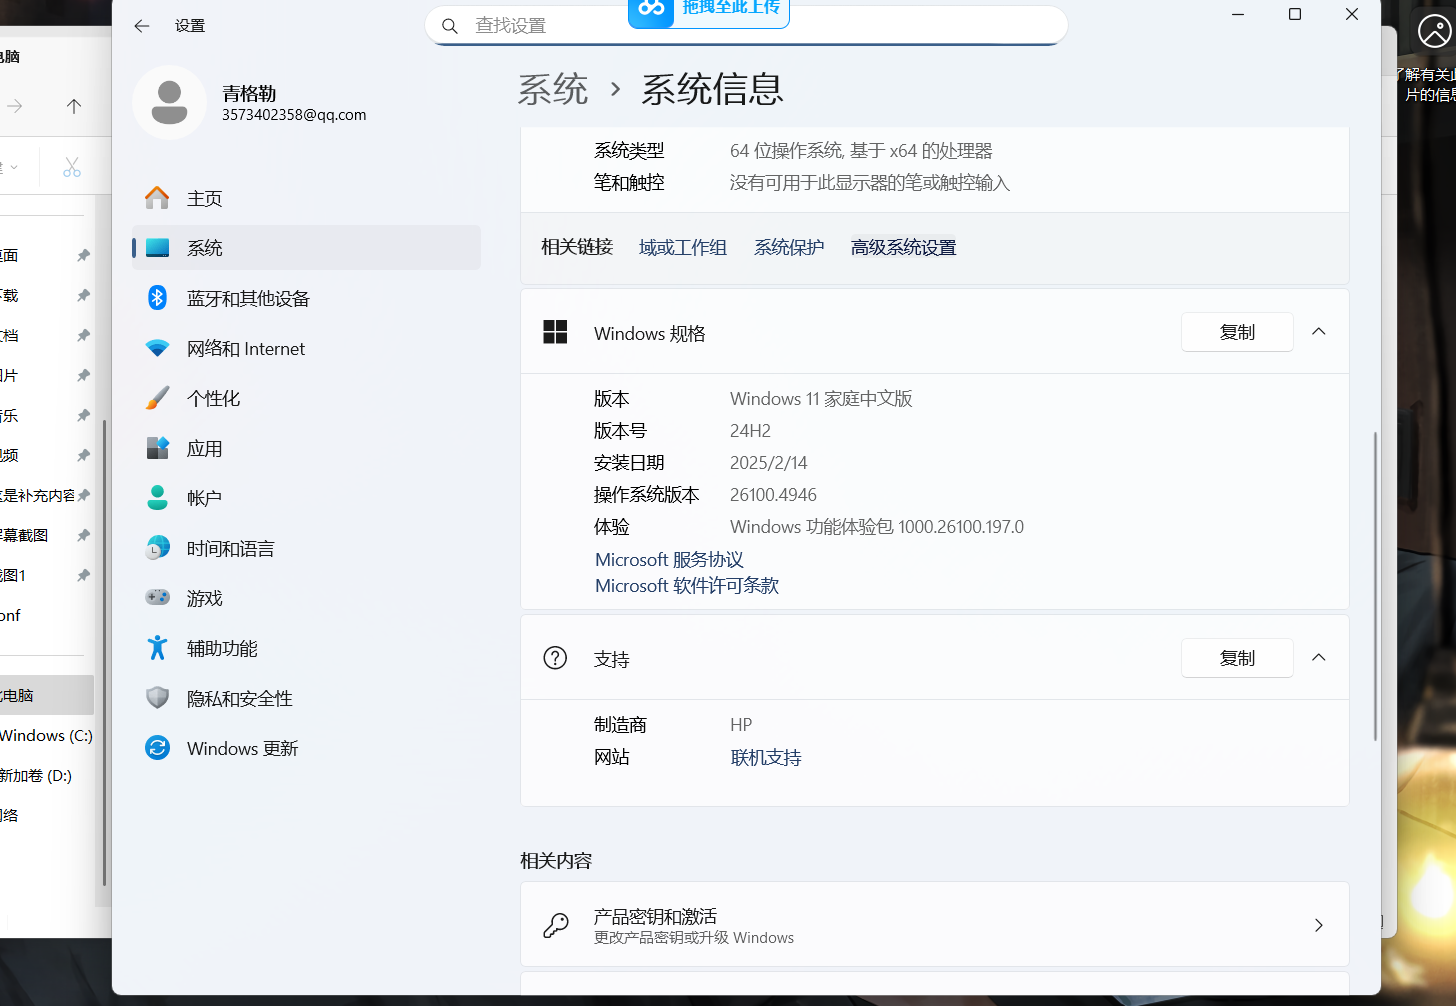Go back using the Settings back arrow

[142, 26]
